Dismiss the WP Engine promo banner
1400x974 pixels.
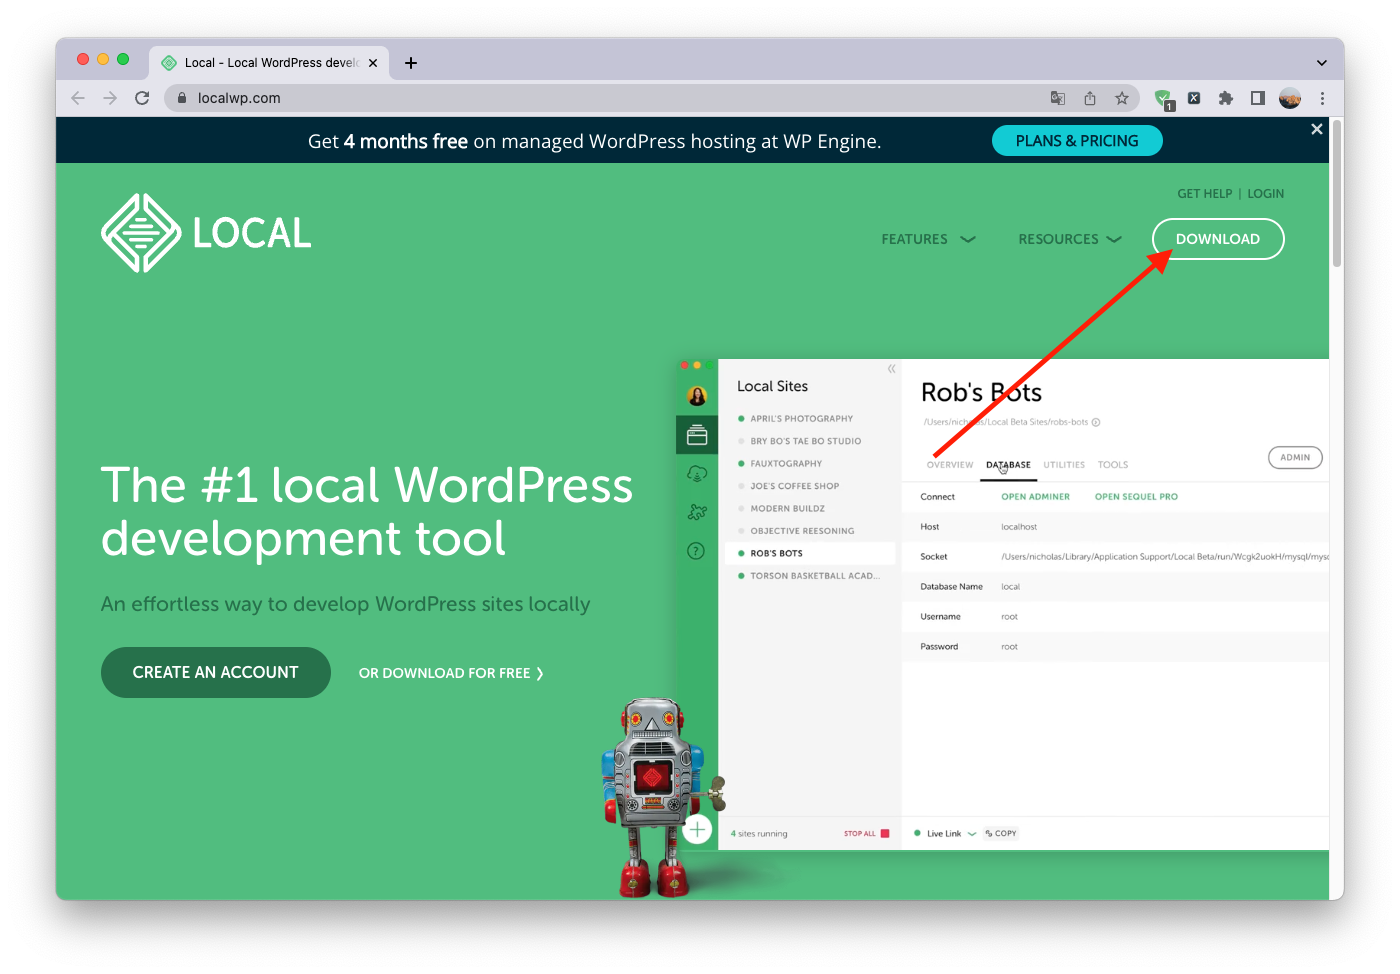pyautogui.click(x=1317, y=129)
